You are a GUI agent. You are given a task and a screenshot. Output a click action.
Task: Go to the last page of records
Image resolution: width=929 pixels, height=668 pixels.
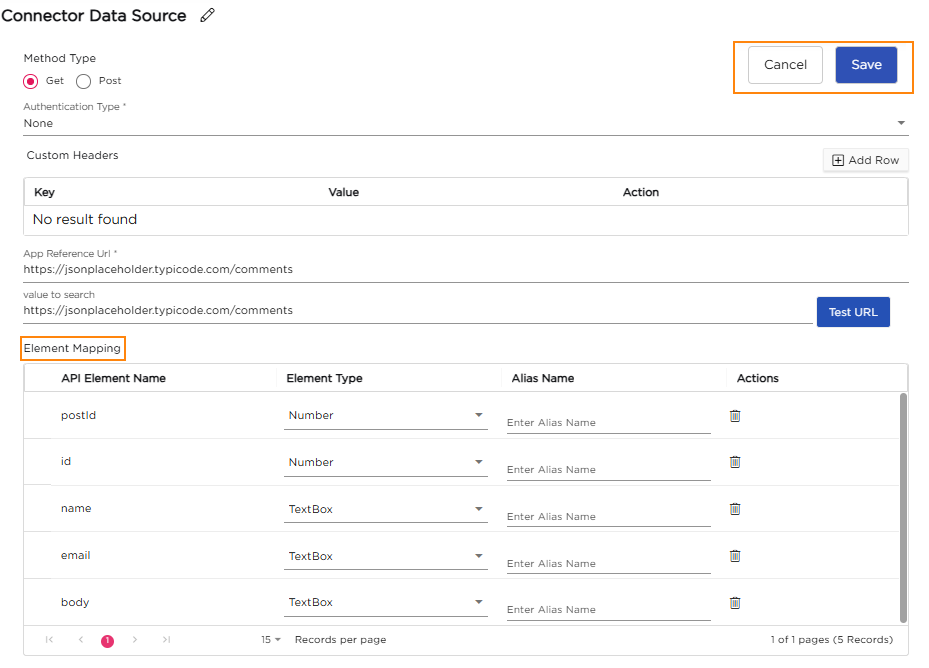point(166,640)
